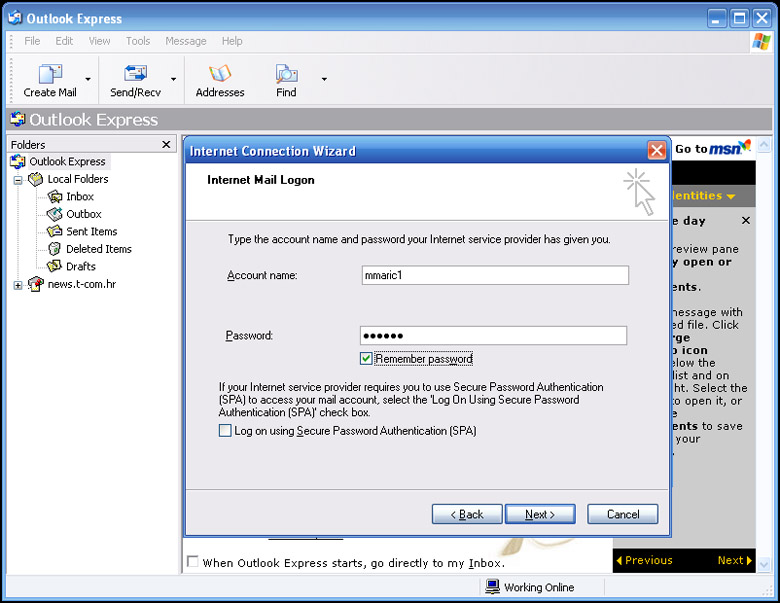The height and width of the screenshot is (603, 780).
Task: Click the Outlook Express title bar icon
Action: coord(15,17)
